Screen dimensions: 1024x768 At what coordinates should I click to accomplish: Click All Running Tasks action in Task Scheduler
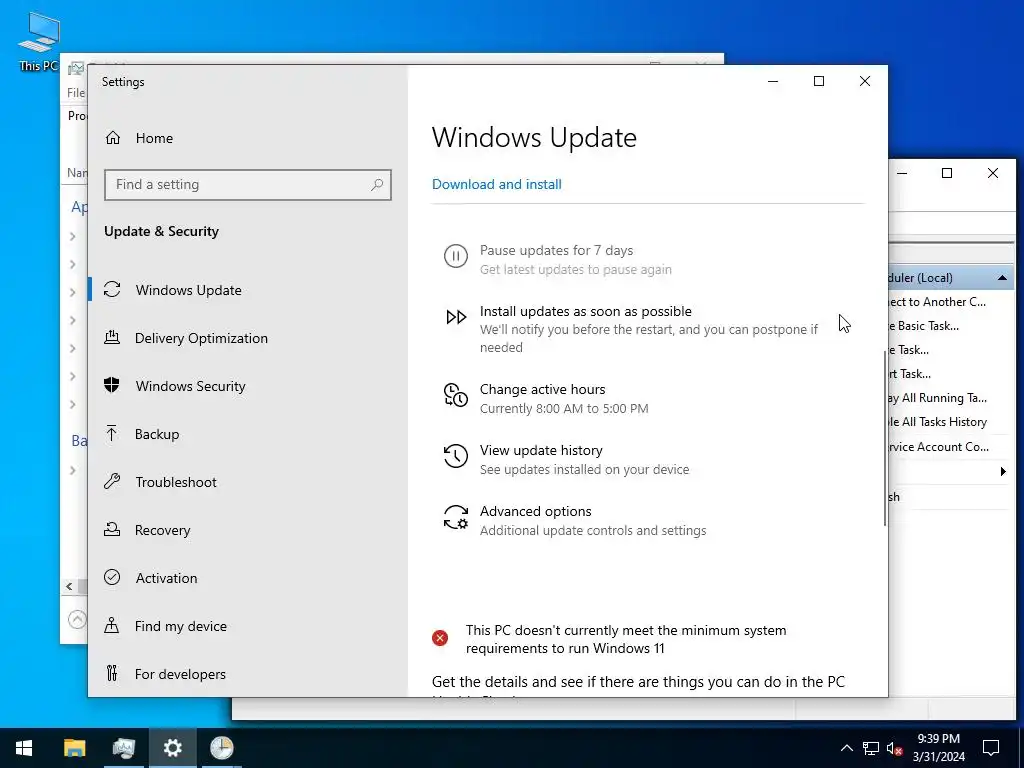point(938,398)
